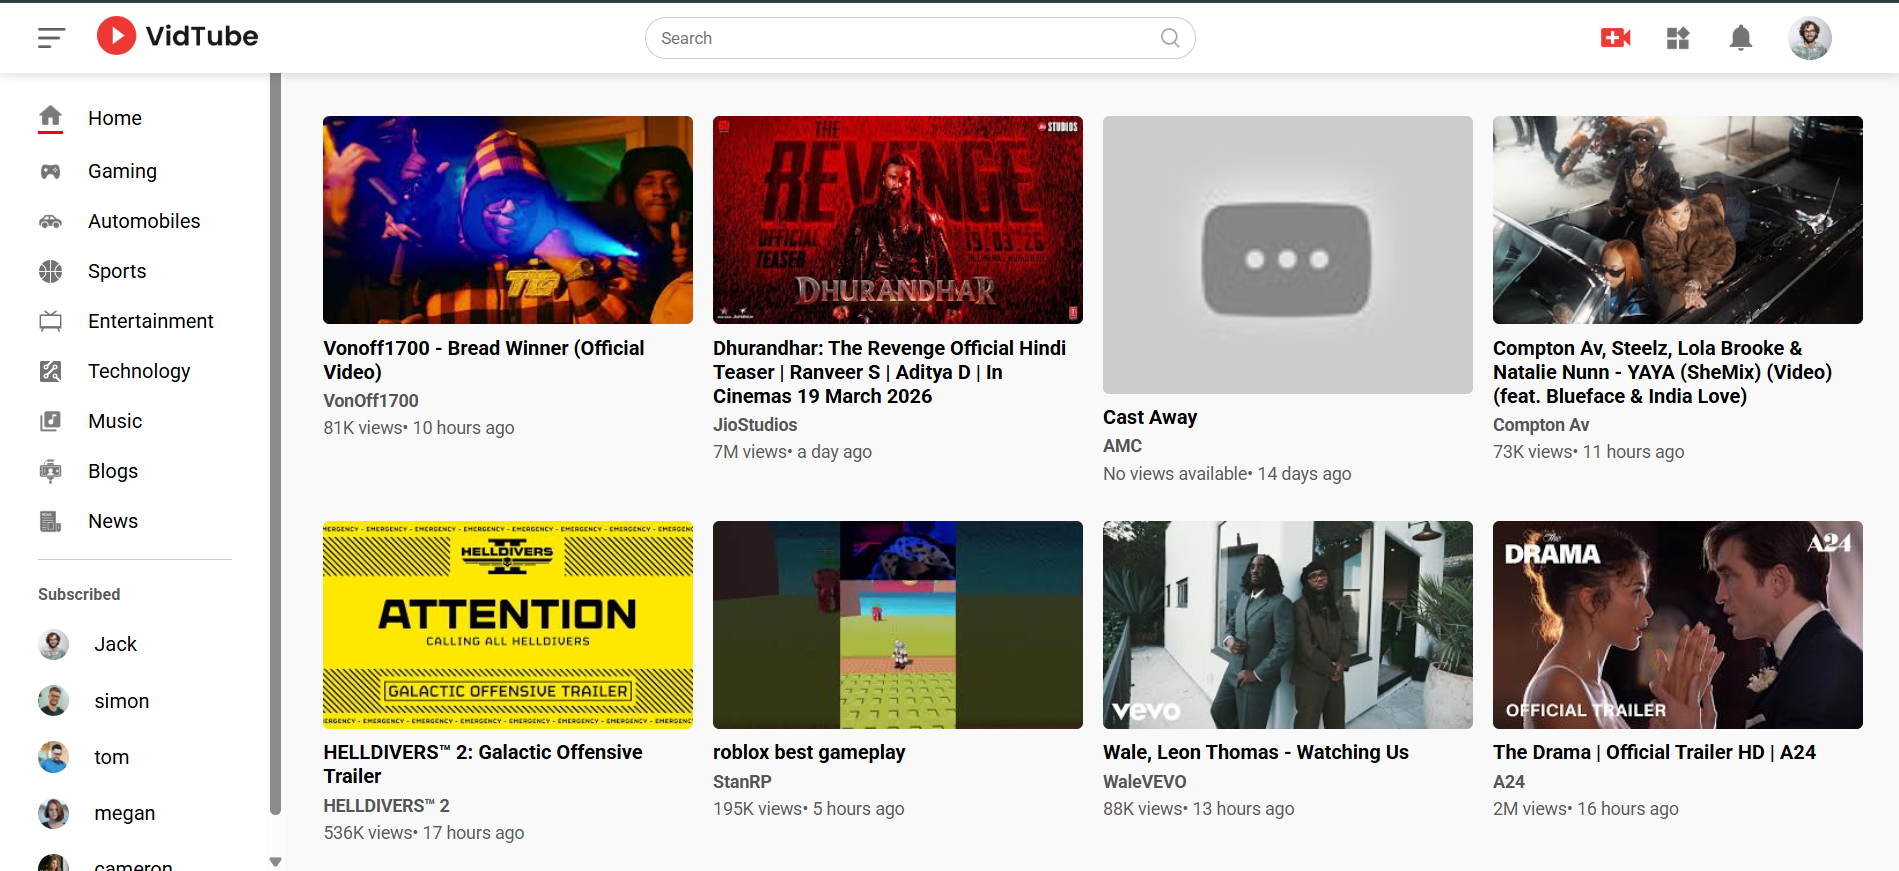1899x871 pixels.
Task: Open the upload video camera icon
Action: tap(1615, 38)
